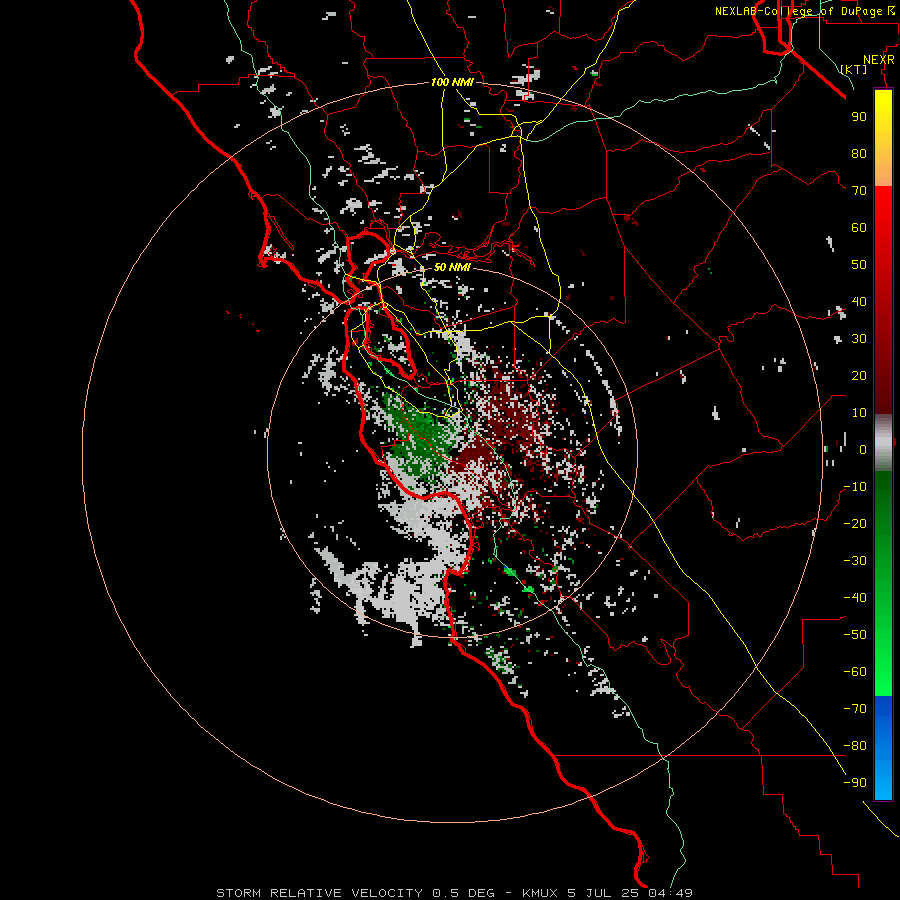Click the "5 JUL 25" date text

tap(603, 893)
